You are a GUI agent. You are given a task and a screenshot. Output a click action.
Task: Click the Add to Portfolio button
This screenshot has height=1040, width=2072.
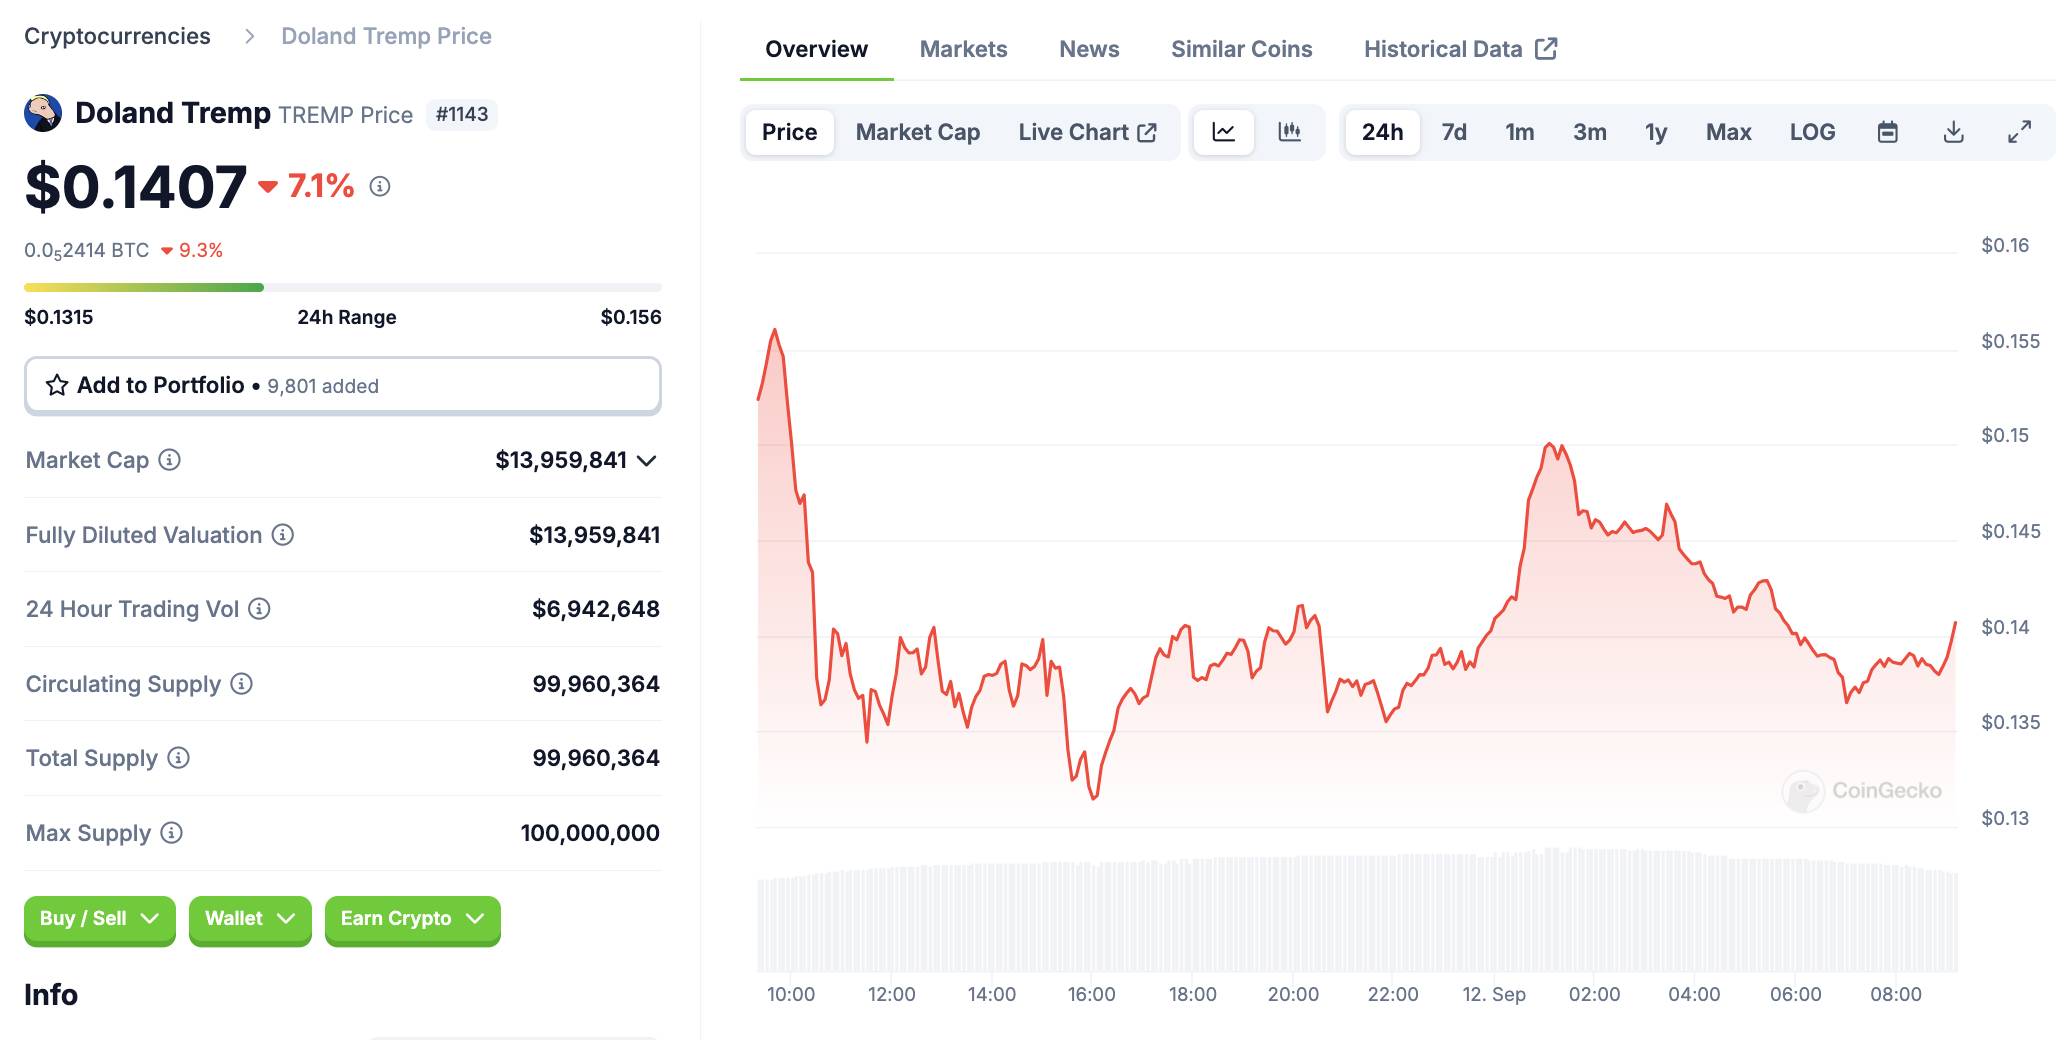pos(343,385)
